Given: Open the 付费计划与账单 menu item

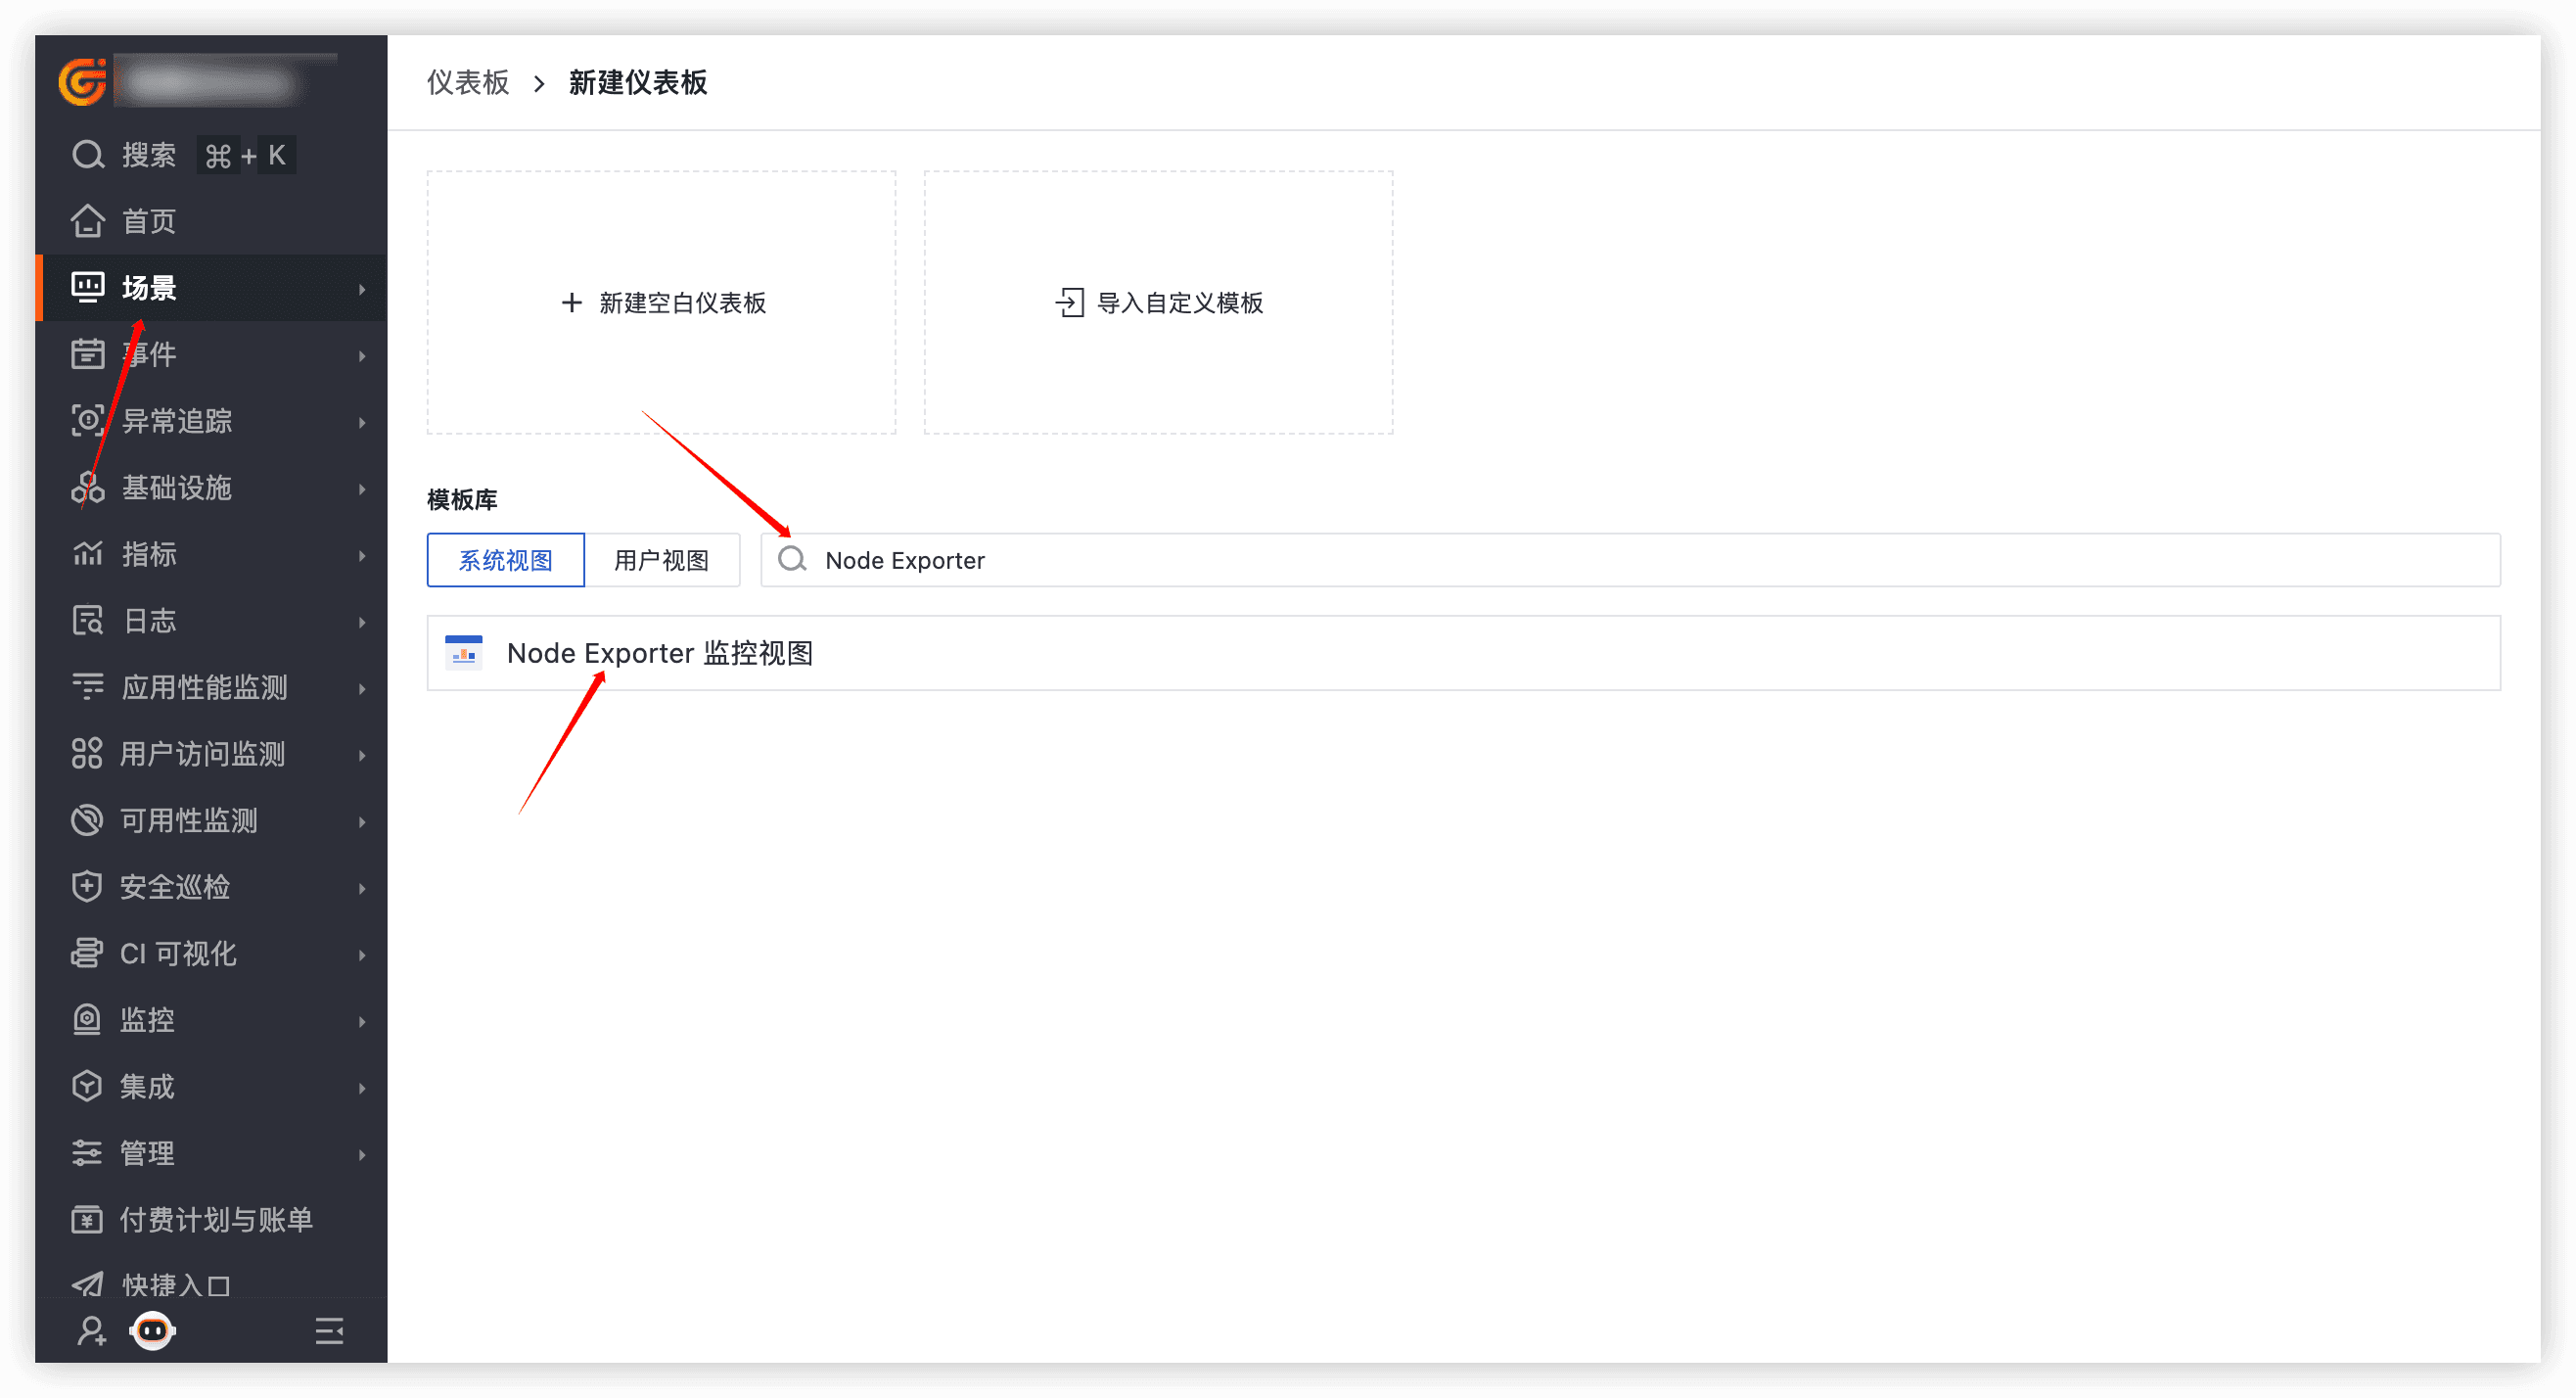Looking at the screenshot, I should [x=216, y=1220].
